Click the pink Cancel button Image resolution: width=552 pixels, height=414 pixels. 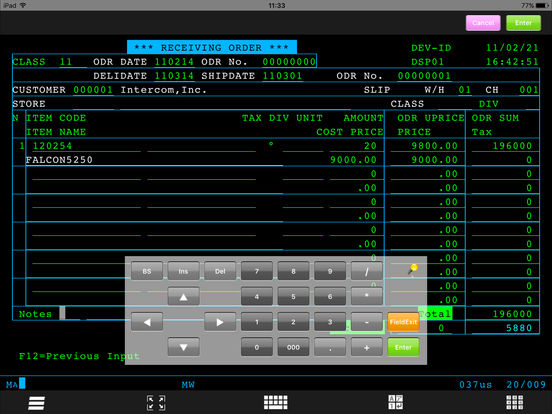(x=483, y=23)
